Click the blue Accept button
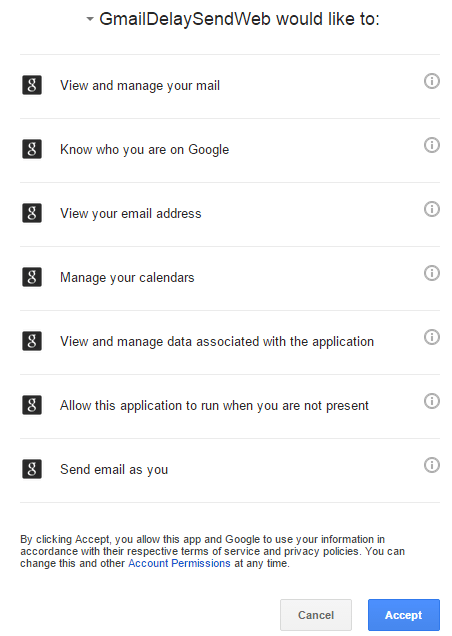The height and width of the screenshot is (636, 452). point(404,615)
